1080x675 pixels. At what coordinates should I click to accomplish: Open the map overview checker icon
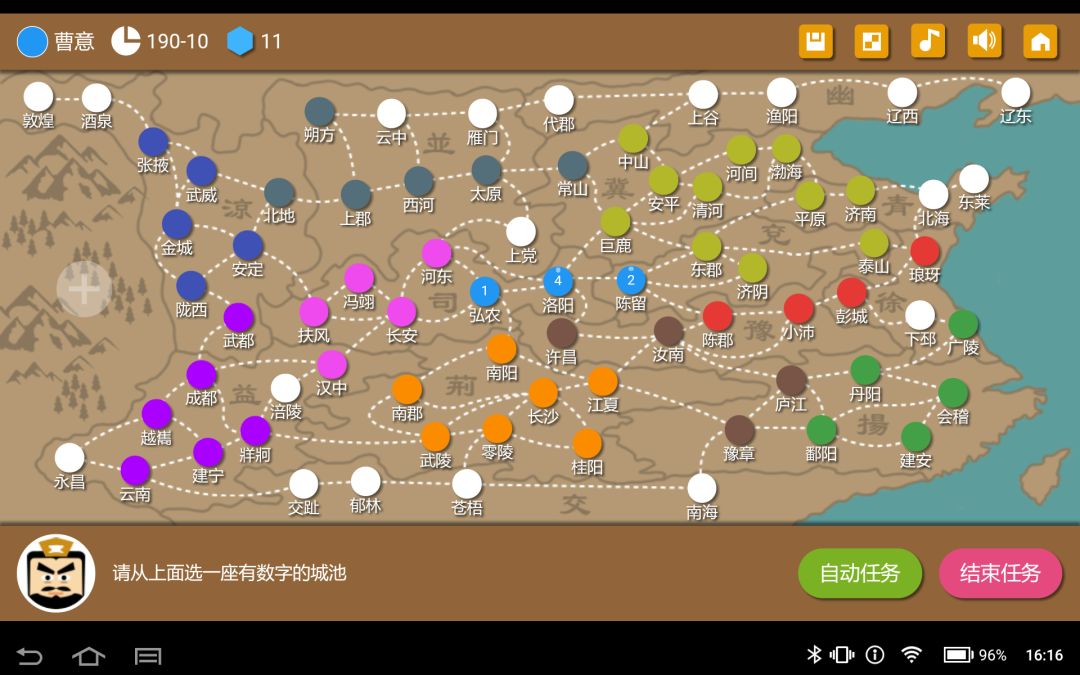pyautogui.click(x=871, y=41)
